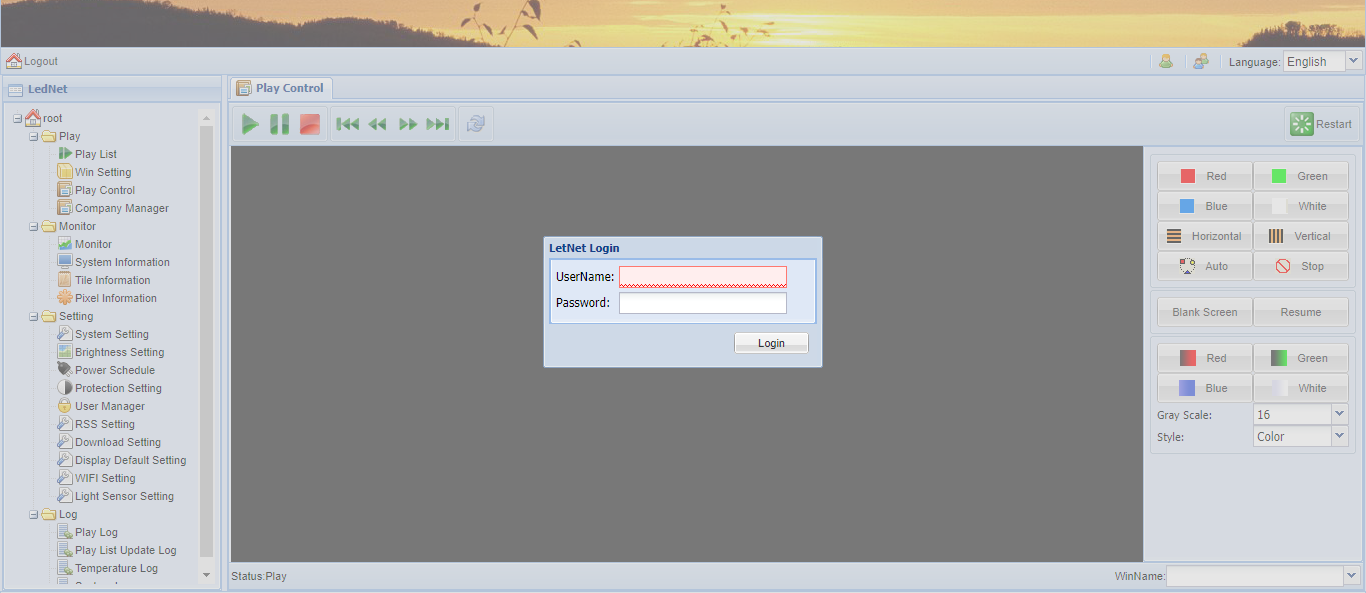Open the Gray Scale dropdown
This screenshot has width=1366, height=593.
[x=1339, y=414]
